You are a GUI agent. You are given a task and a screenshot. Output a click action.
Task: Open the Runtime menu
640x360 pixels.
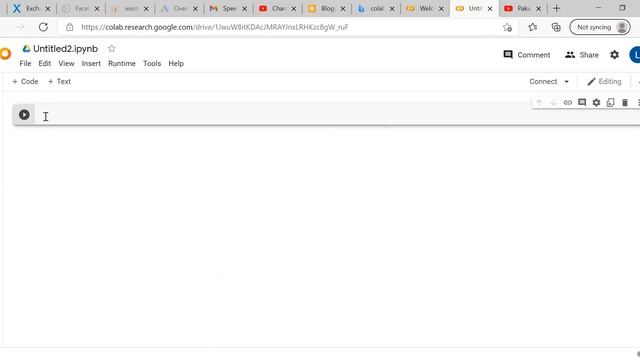click(122, 64)
